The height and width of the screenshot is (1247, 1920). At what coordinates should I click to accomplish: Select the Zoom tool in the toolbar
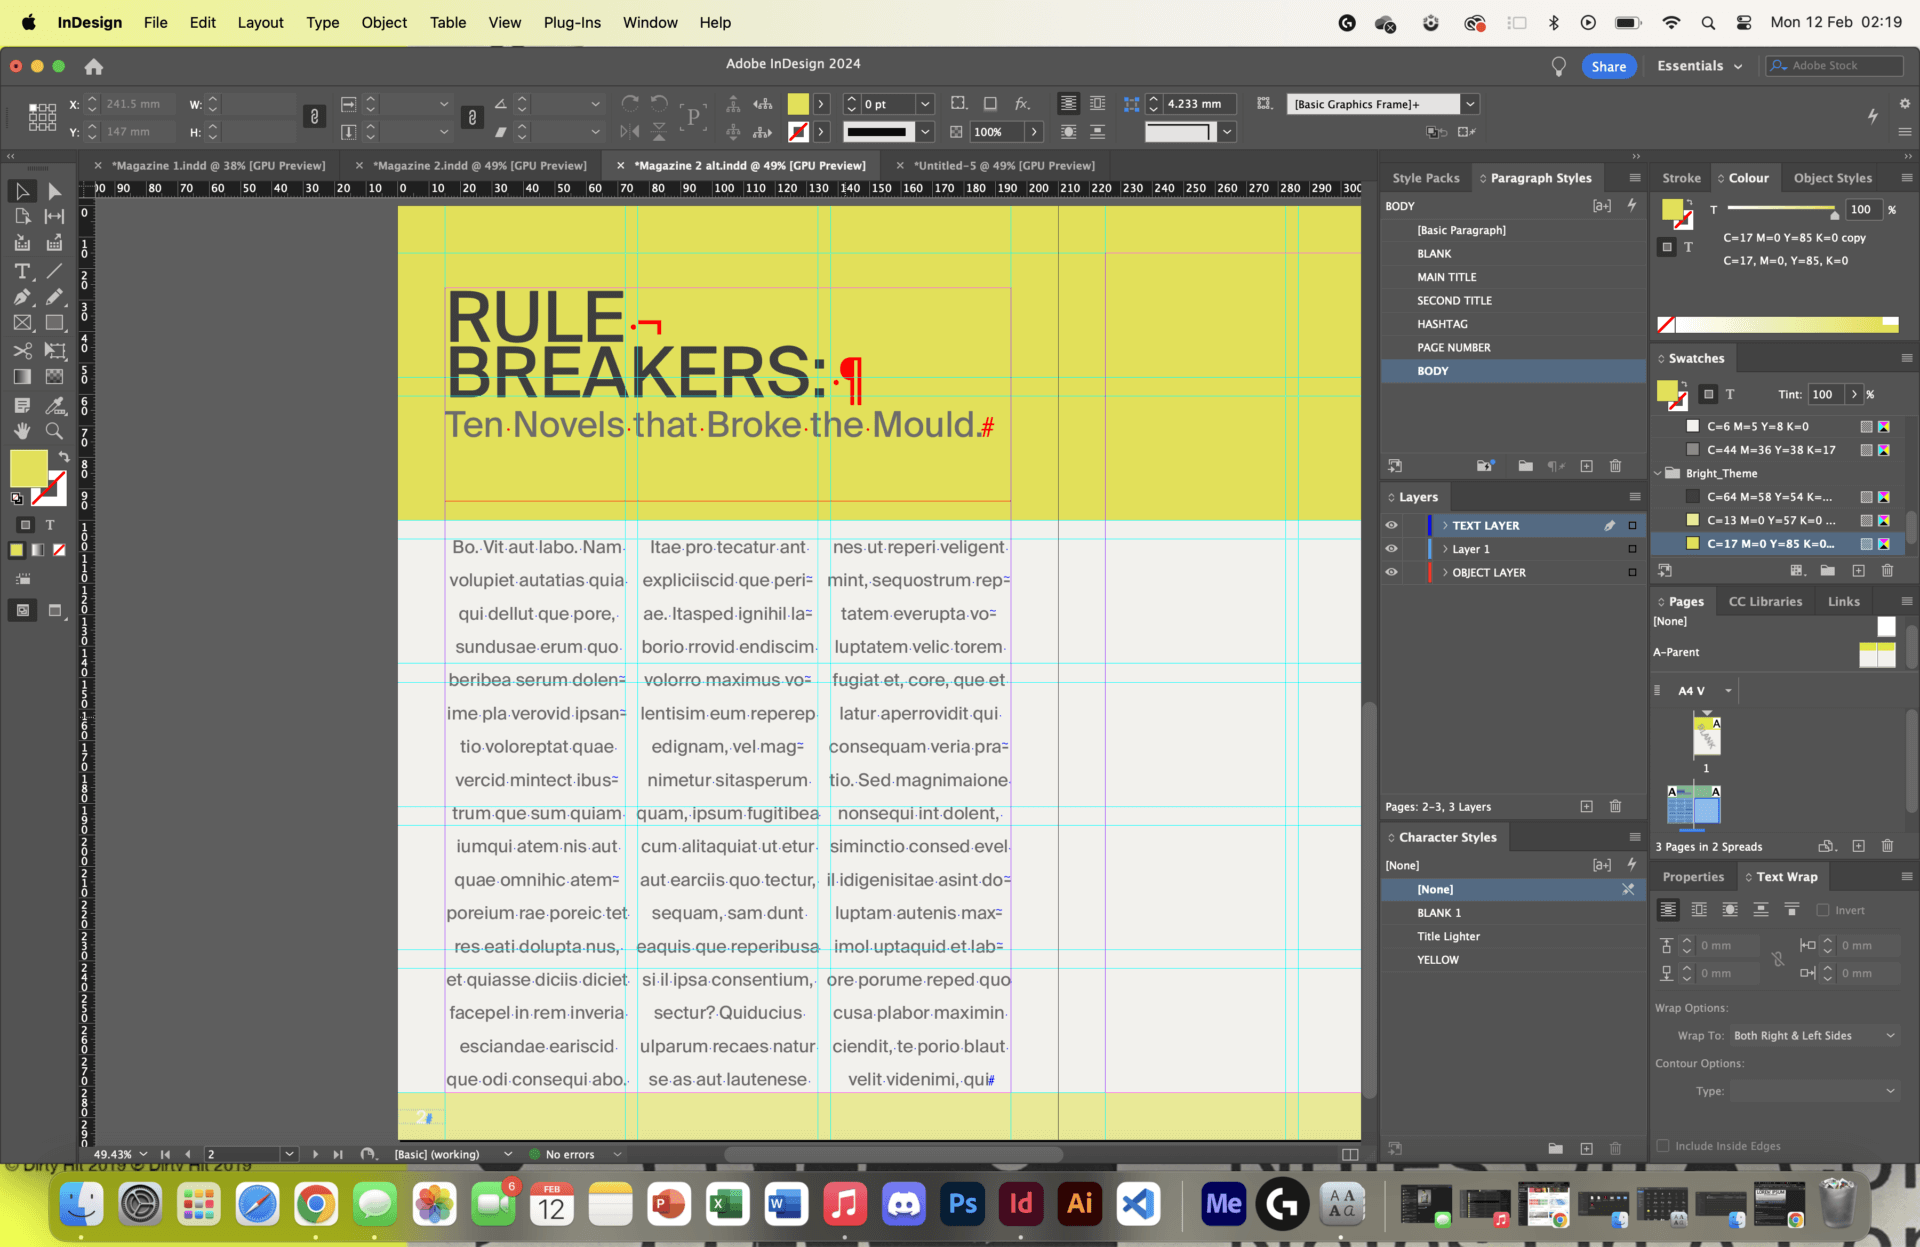click(54, 432)
